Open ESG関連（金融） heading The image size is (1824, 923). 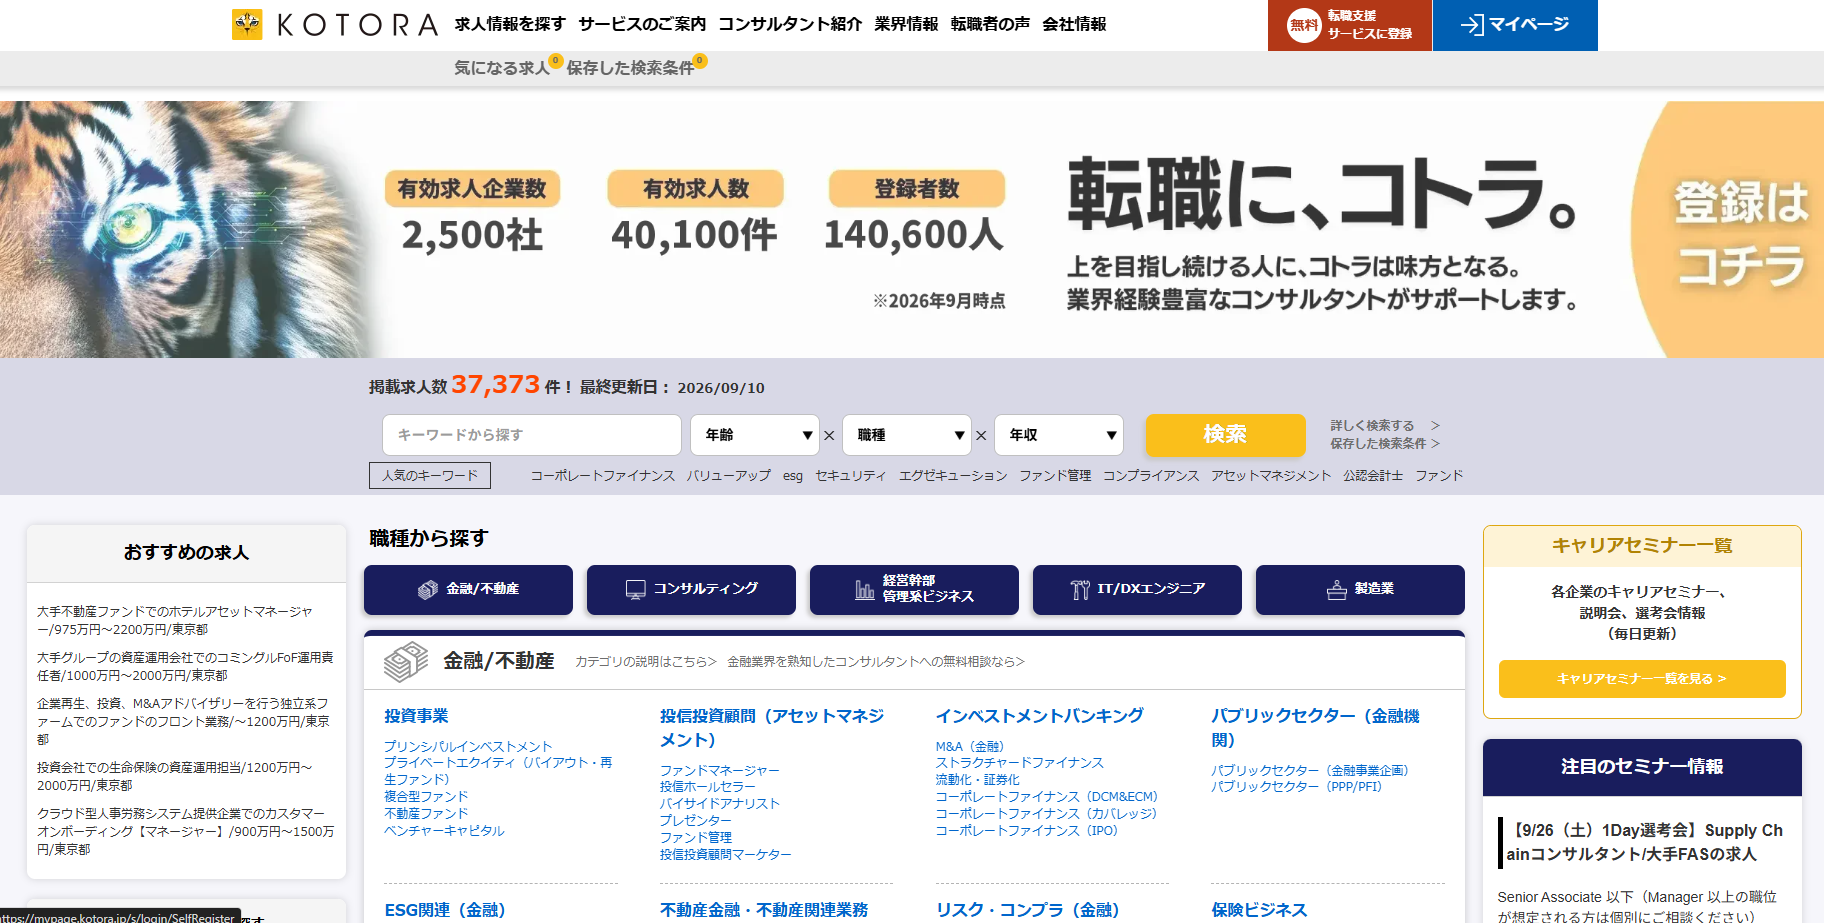[x=445, y=910]
